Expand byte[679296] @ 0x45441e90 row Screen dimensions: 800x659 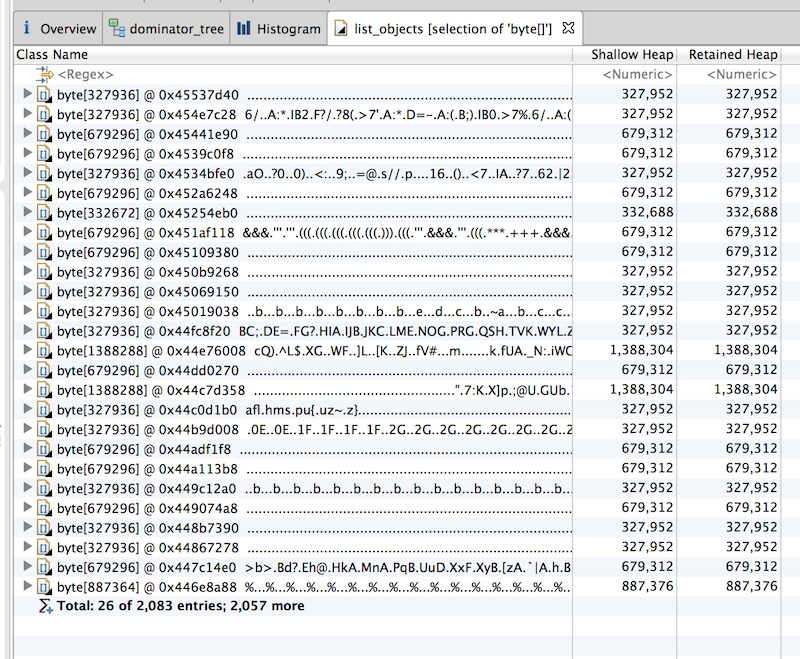(x=28, y=133)
